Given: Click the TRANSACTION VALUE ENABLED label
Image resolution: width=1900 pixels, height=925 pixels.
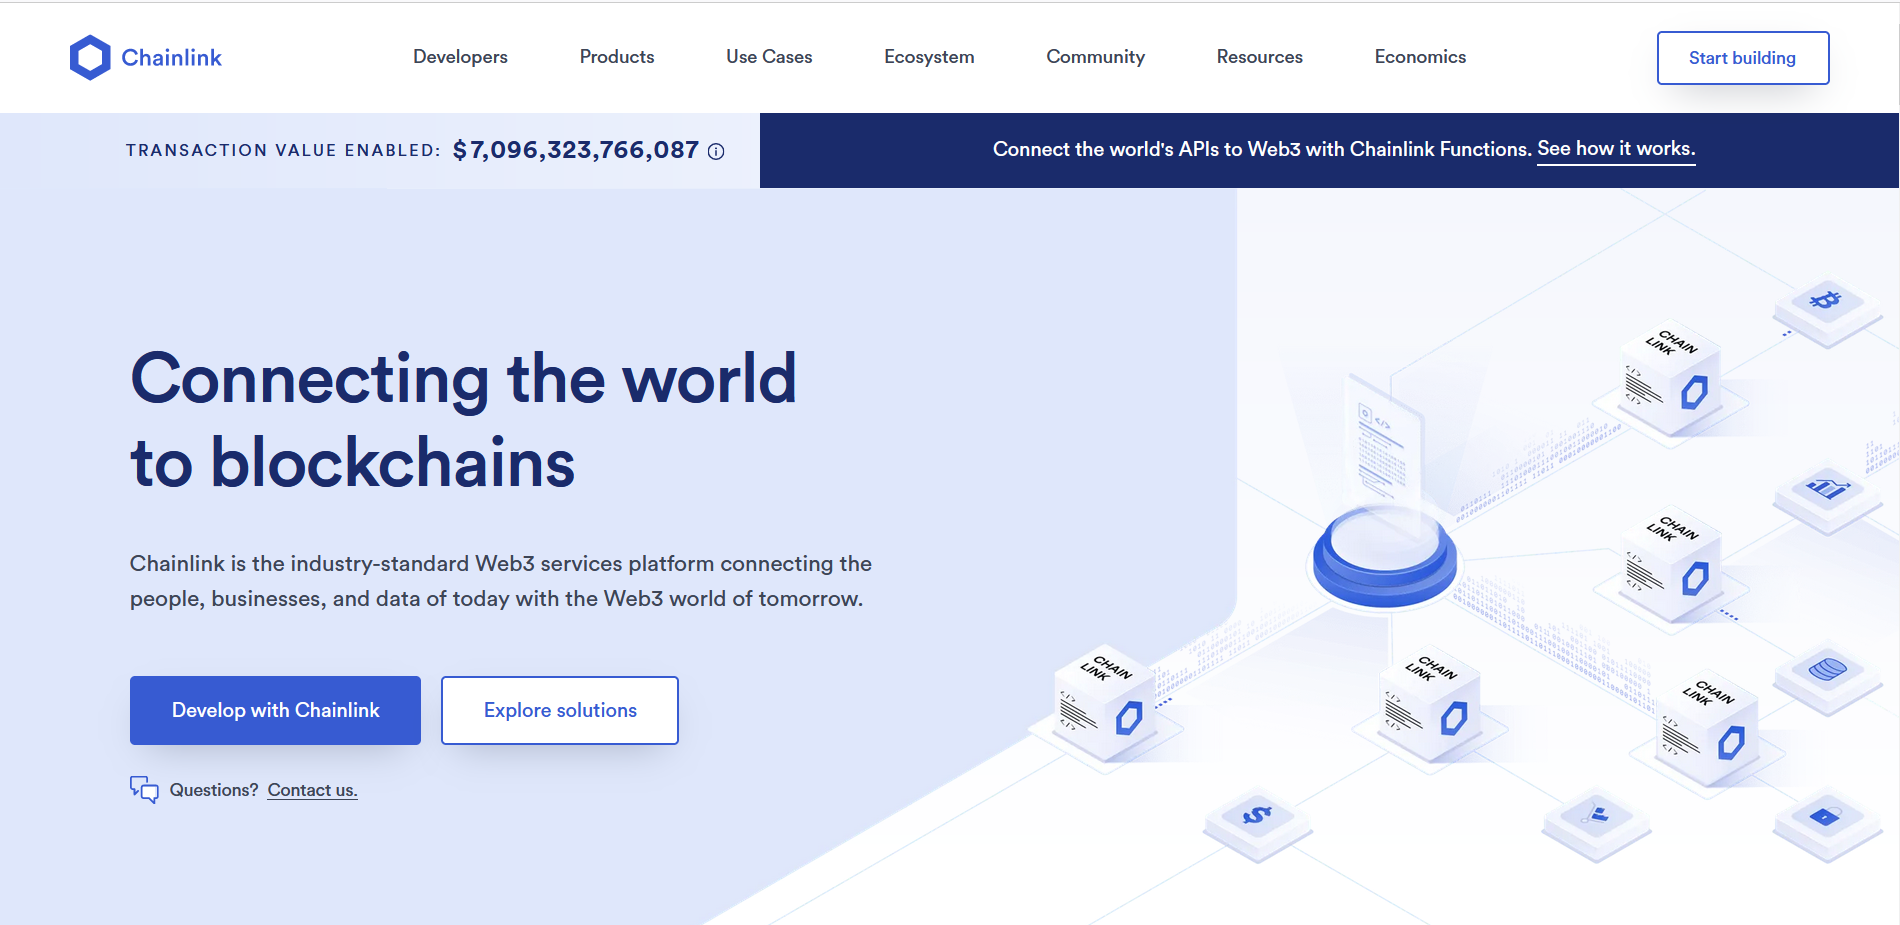Looking at the screenshot, I should coord(283,150).
